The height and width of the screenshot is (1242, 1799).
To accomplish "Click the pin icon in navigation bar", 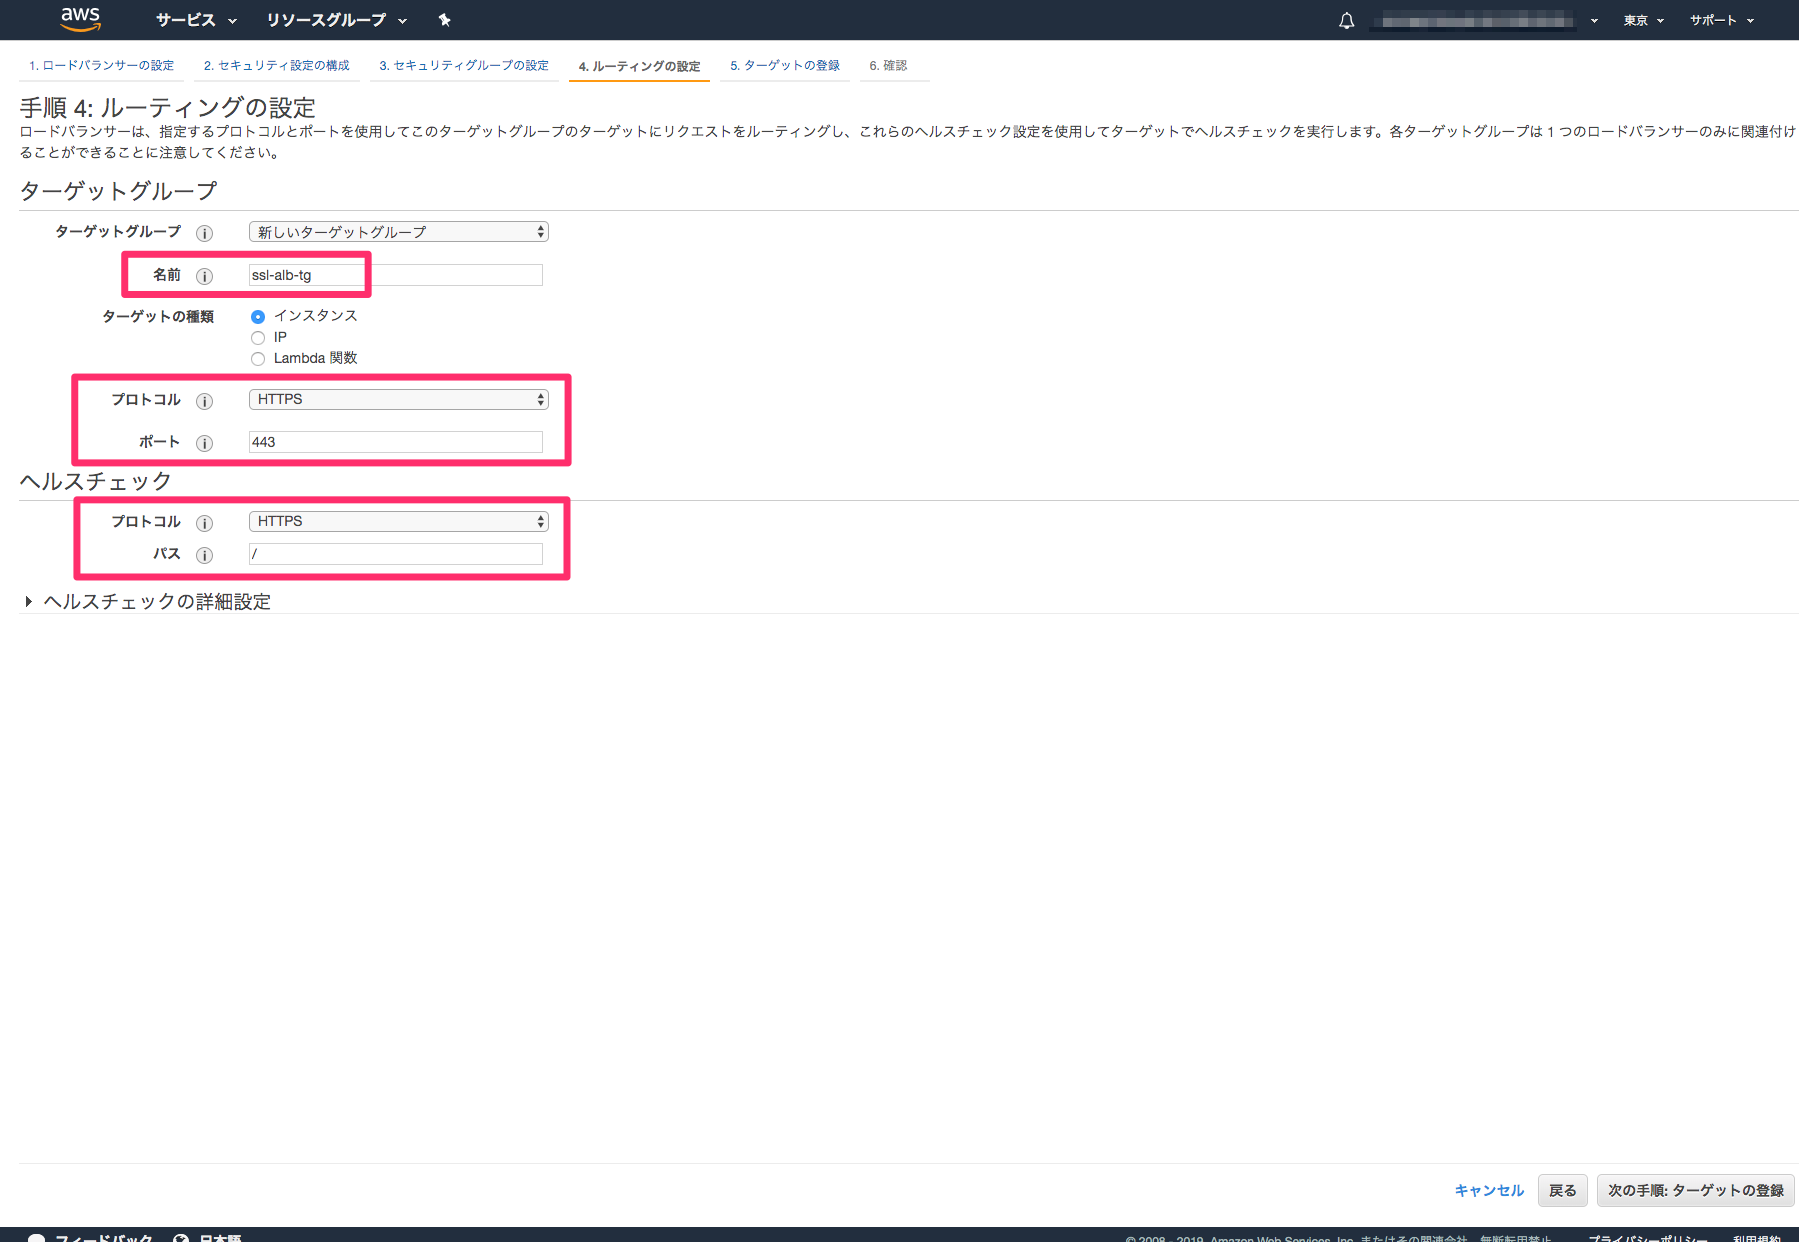I will point(443,20).
